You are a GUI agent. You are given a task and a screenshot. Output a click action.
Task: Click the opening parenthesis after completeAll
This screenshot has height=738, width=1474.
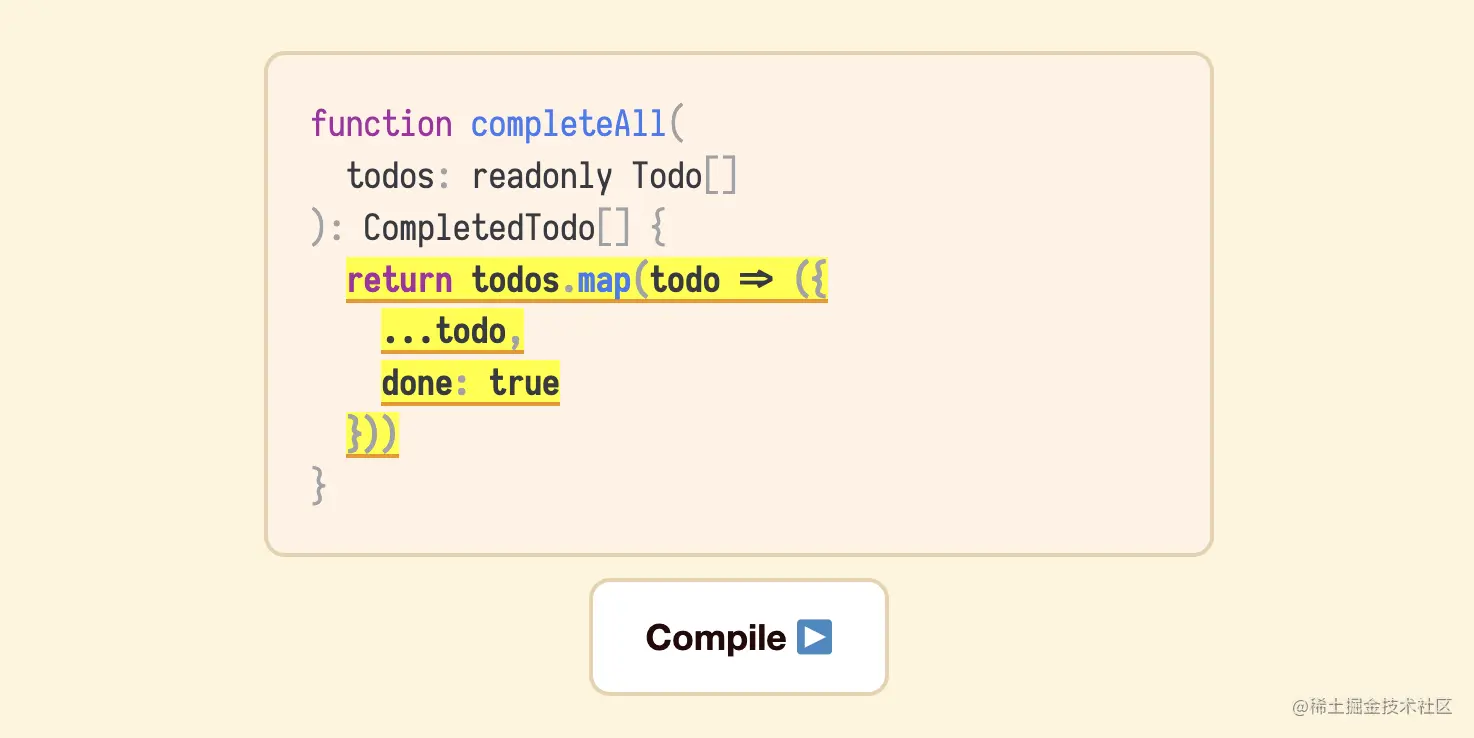pyautogui.click(x=675, y=124)
